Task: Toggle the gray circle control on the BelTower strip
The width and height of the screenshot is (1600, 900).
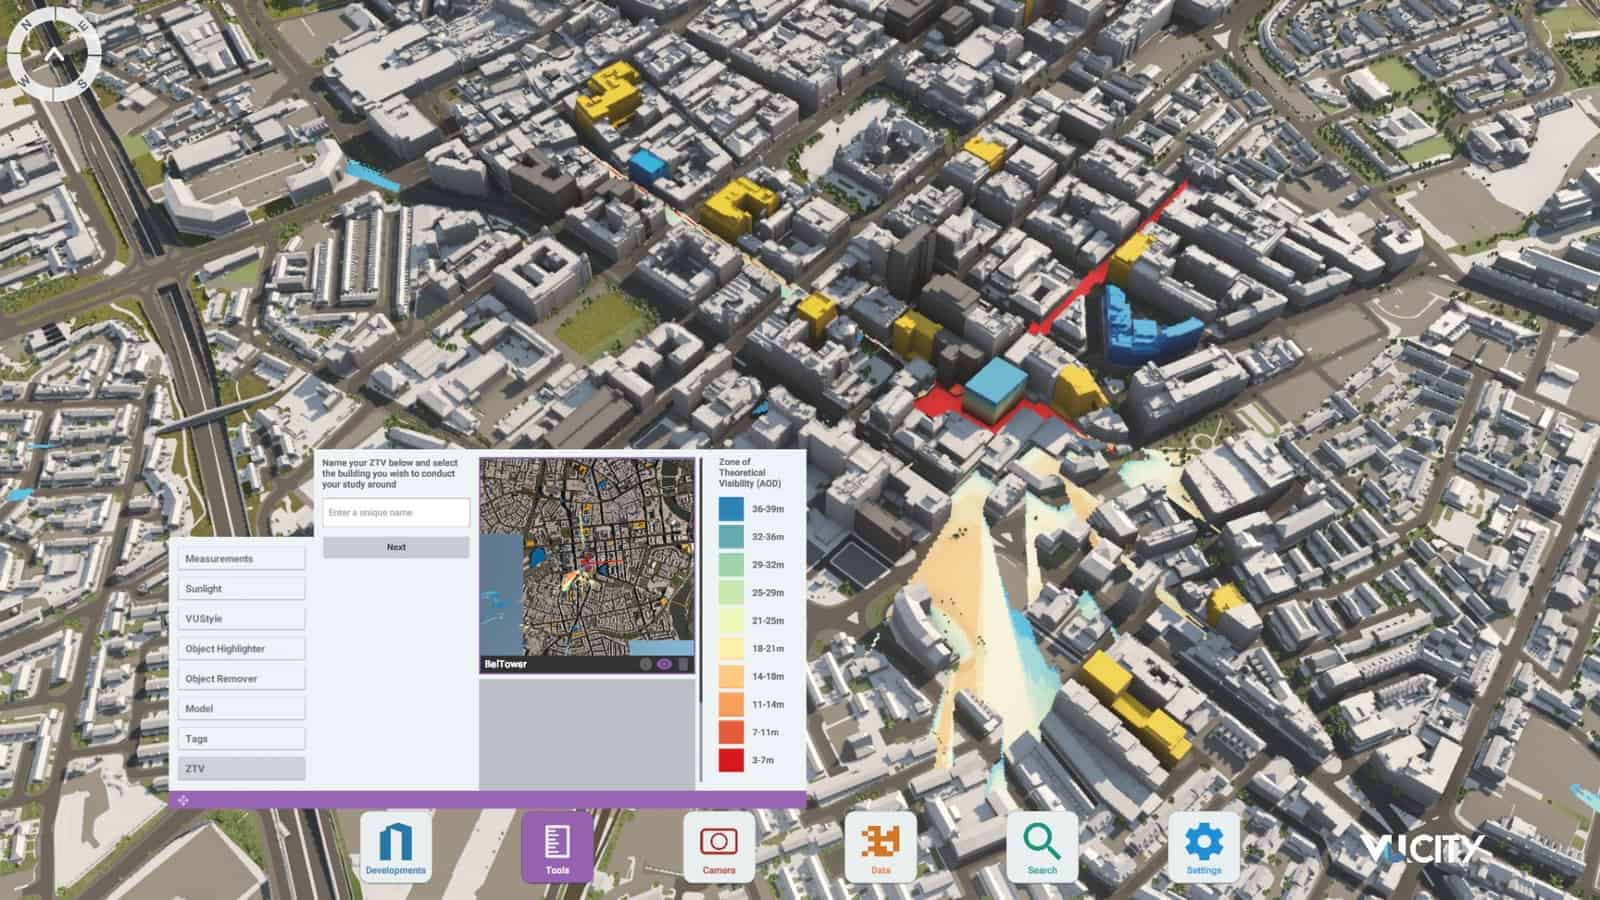Action: [x=646, y=664]
